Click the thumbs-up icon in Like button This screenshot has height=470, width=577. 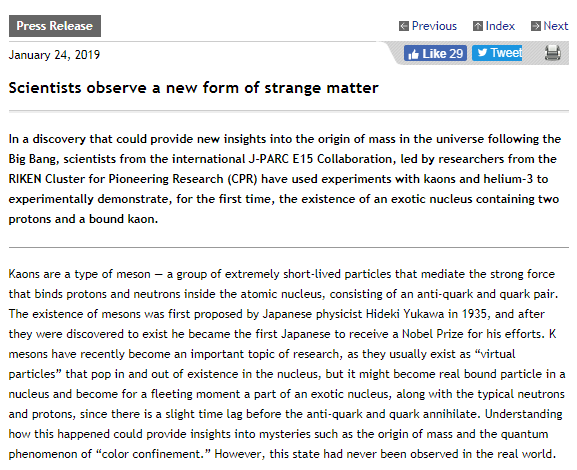[413, 54]
